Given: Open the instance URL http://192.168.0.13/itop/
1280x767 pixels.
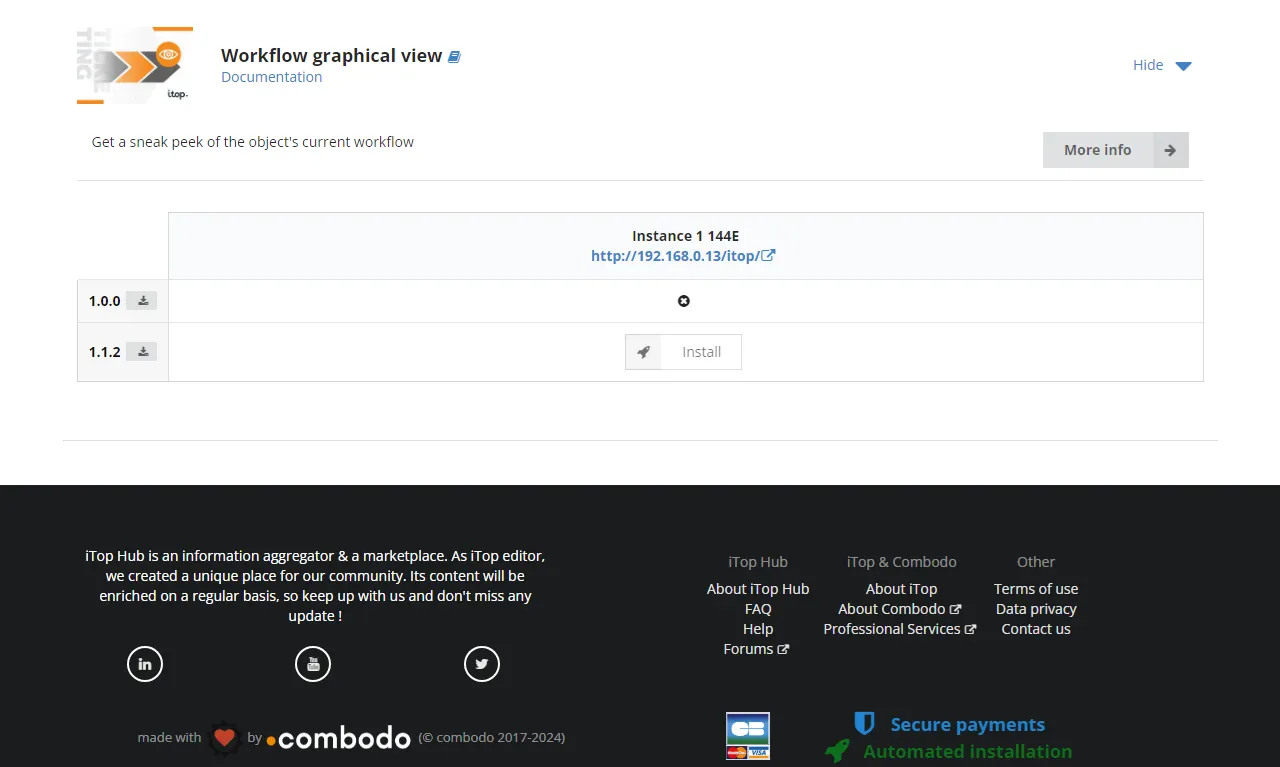Looking at the screenshot, I should point(675,256).
